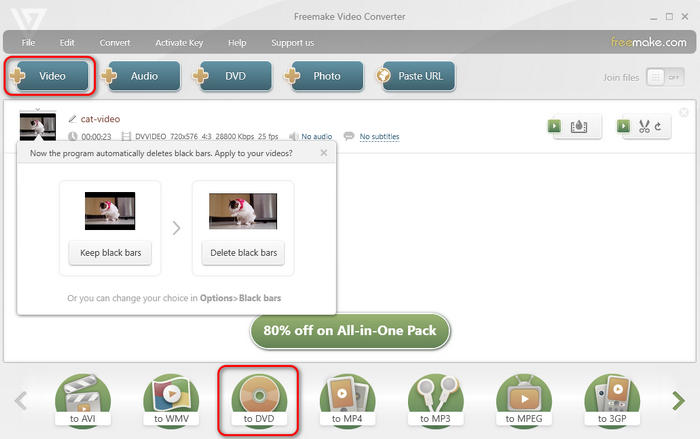Click the speaker icon next to No audio

click(x=293, y=136)
